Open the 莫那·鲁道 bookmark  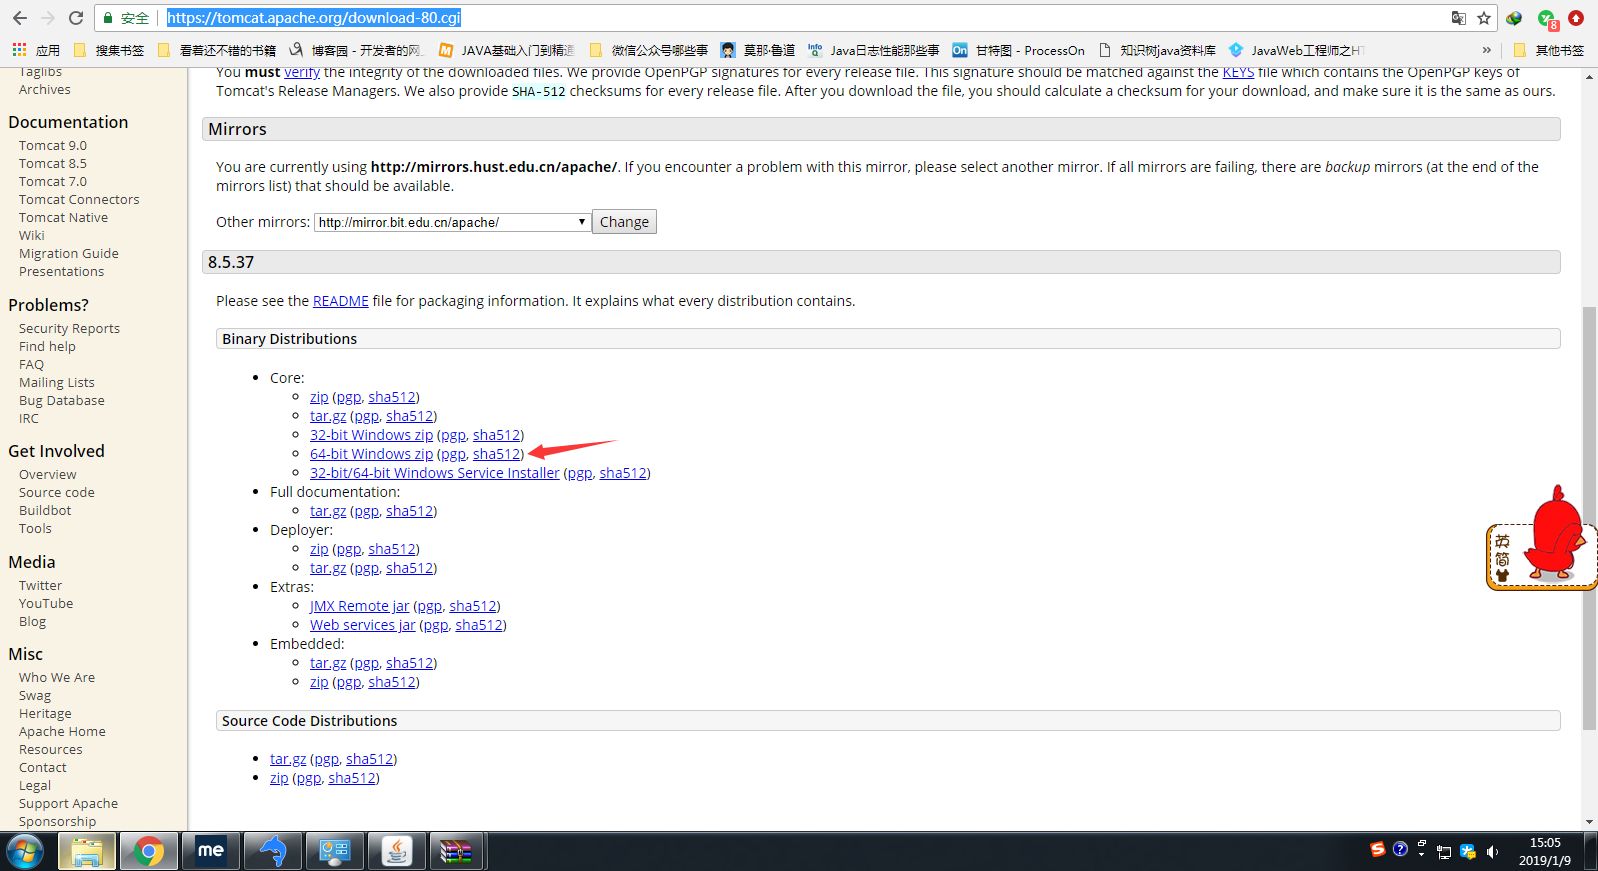pos(758,50)
